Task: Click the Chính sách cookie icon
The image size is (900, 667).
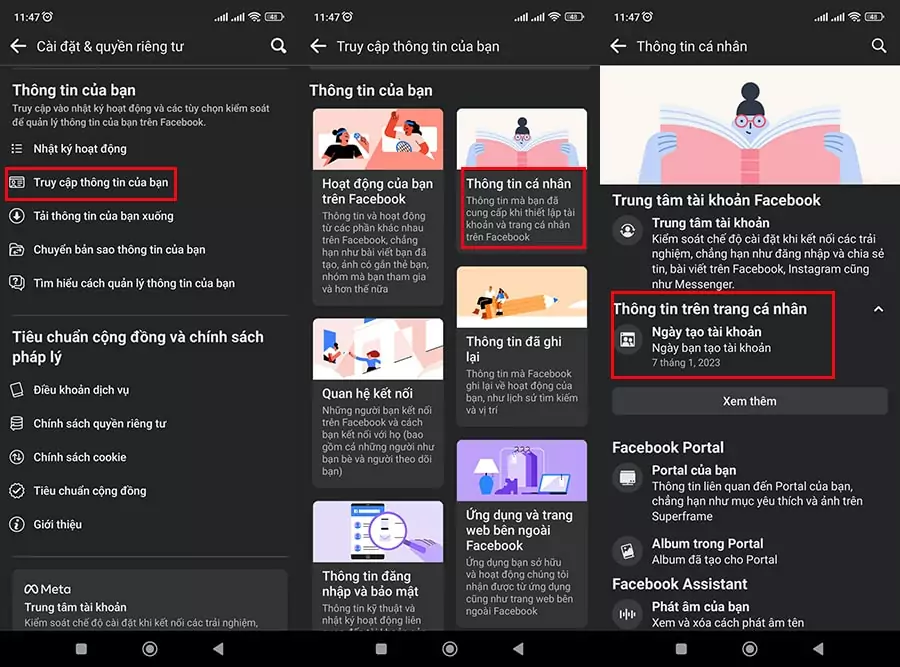Action: coord(17,457)
